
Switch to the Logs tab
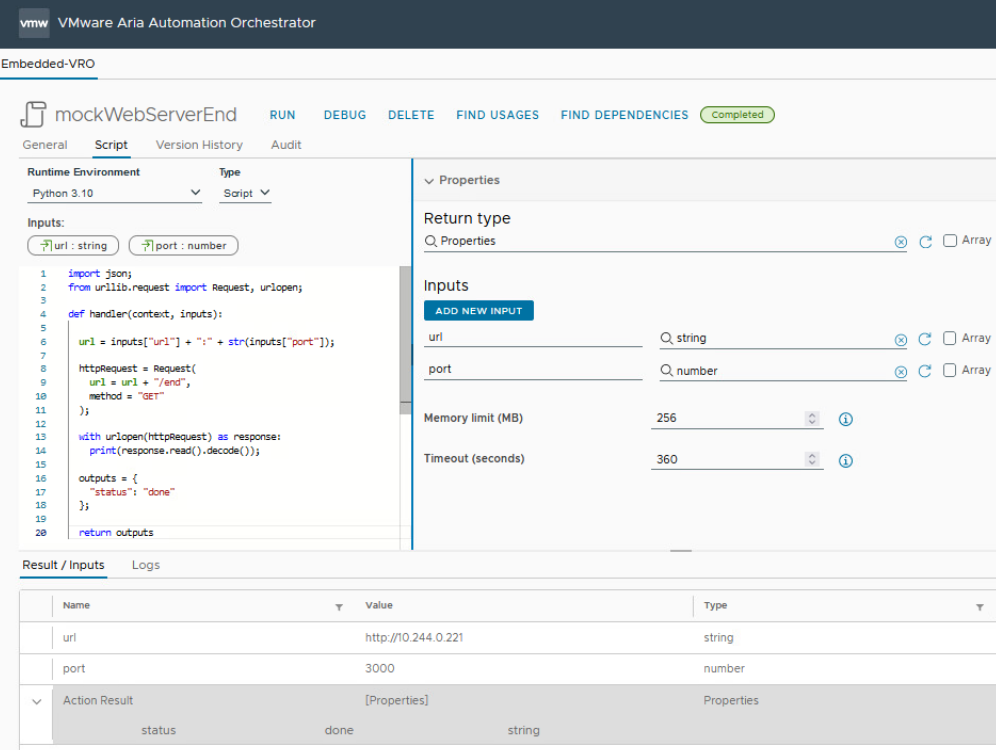tap(146, 565)
